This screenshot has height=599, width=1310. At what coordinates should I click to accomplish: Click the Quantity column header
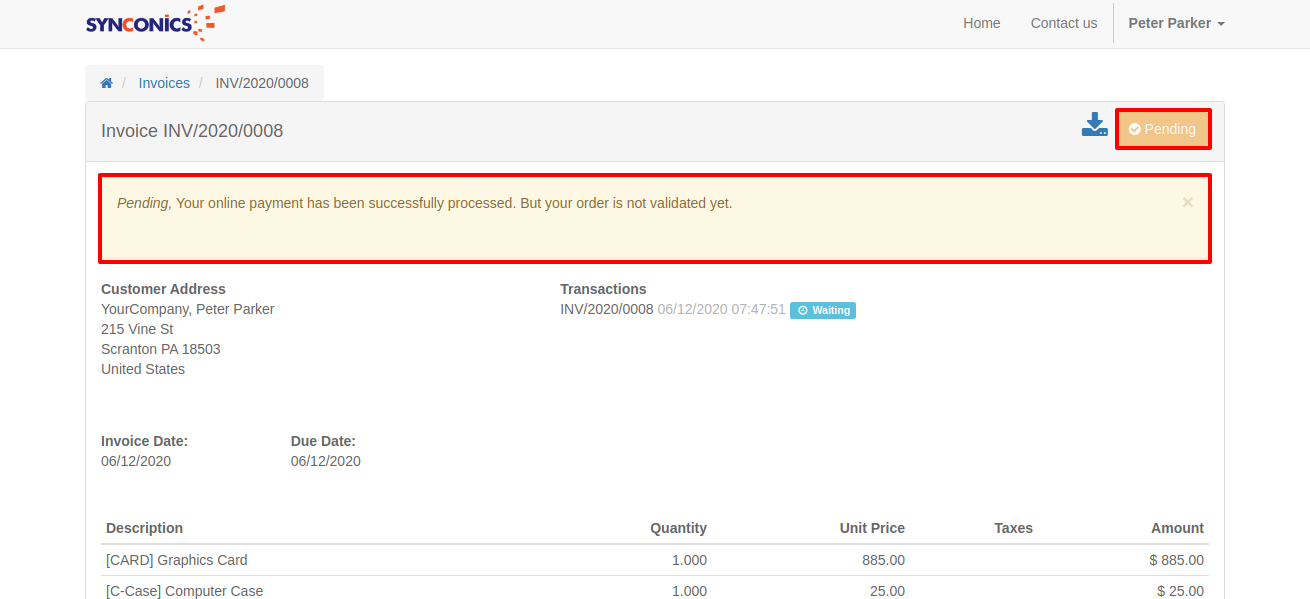pyautogui.click(x=678, y=528)
